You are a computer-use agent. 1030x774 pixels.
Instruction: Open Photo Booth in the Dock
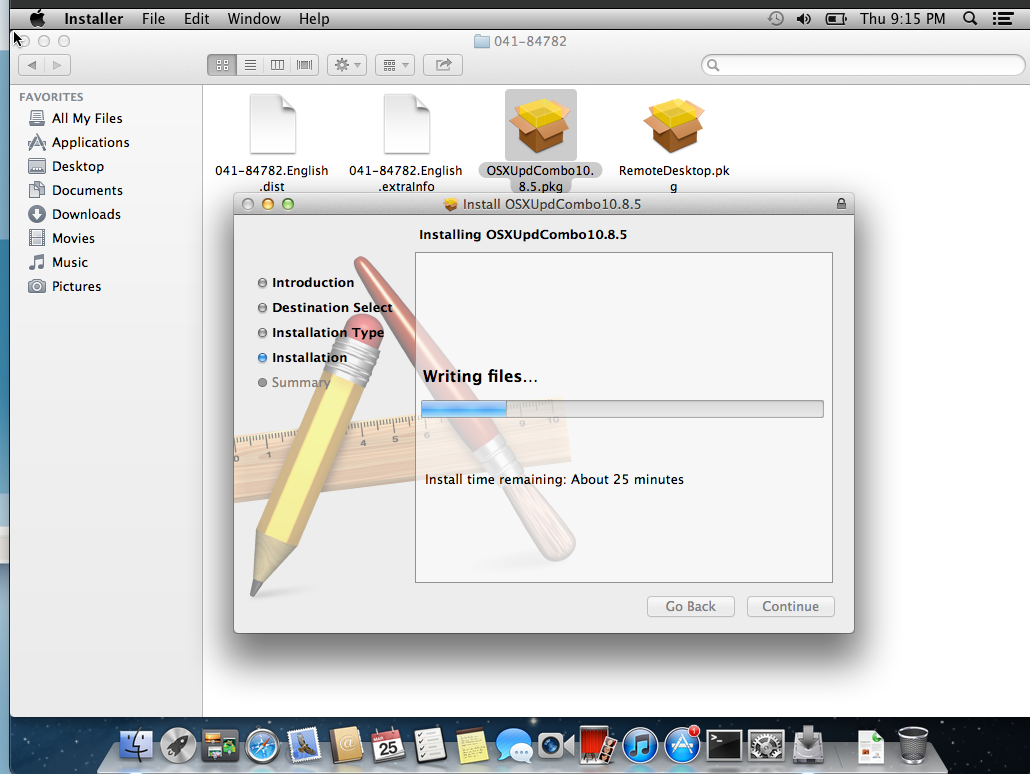coord(598,745)
